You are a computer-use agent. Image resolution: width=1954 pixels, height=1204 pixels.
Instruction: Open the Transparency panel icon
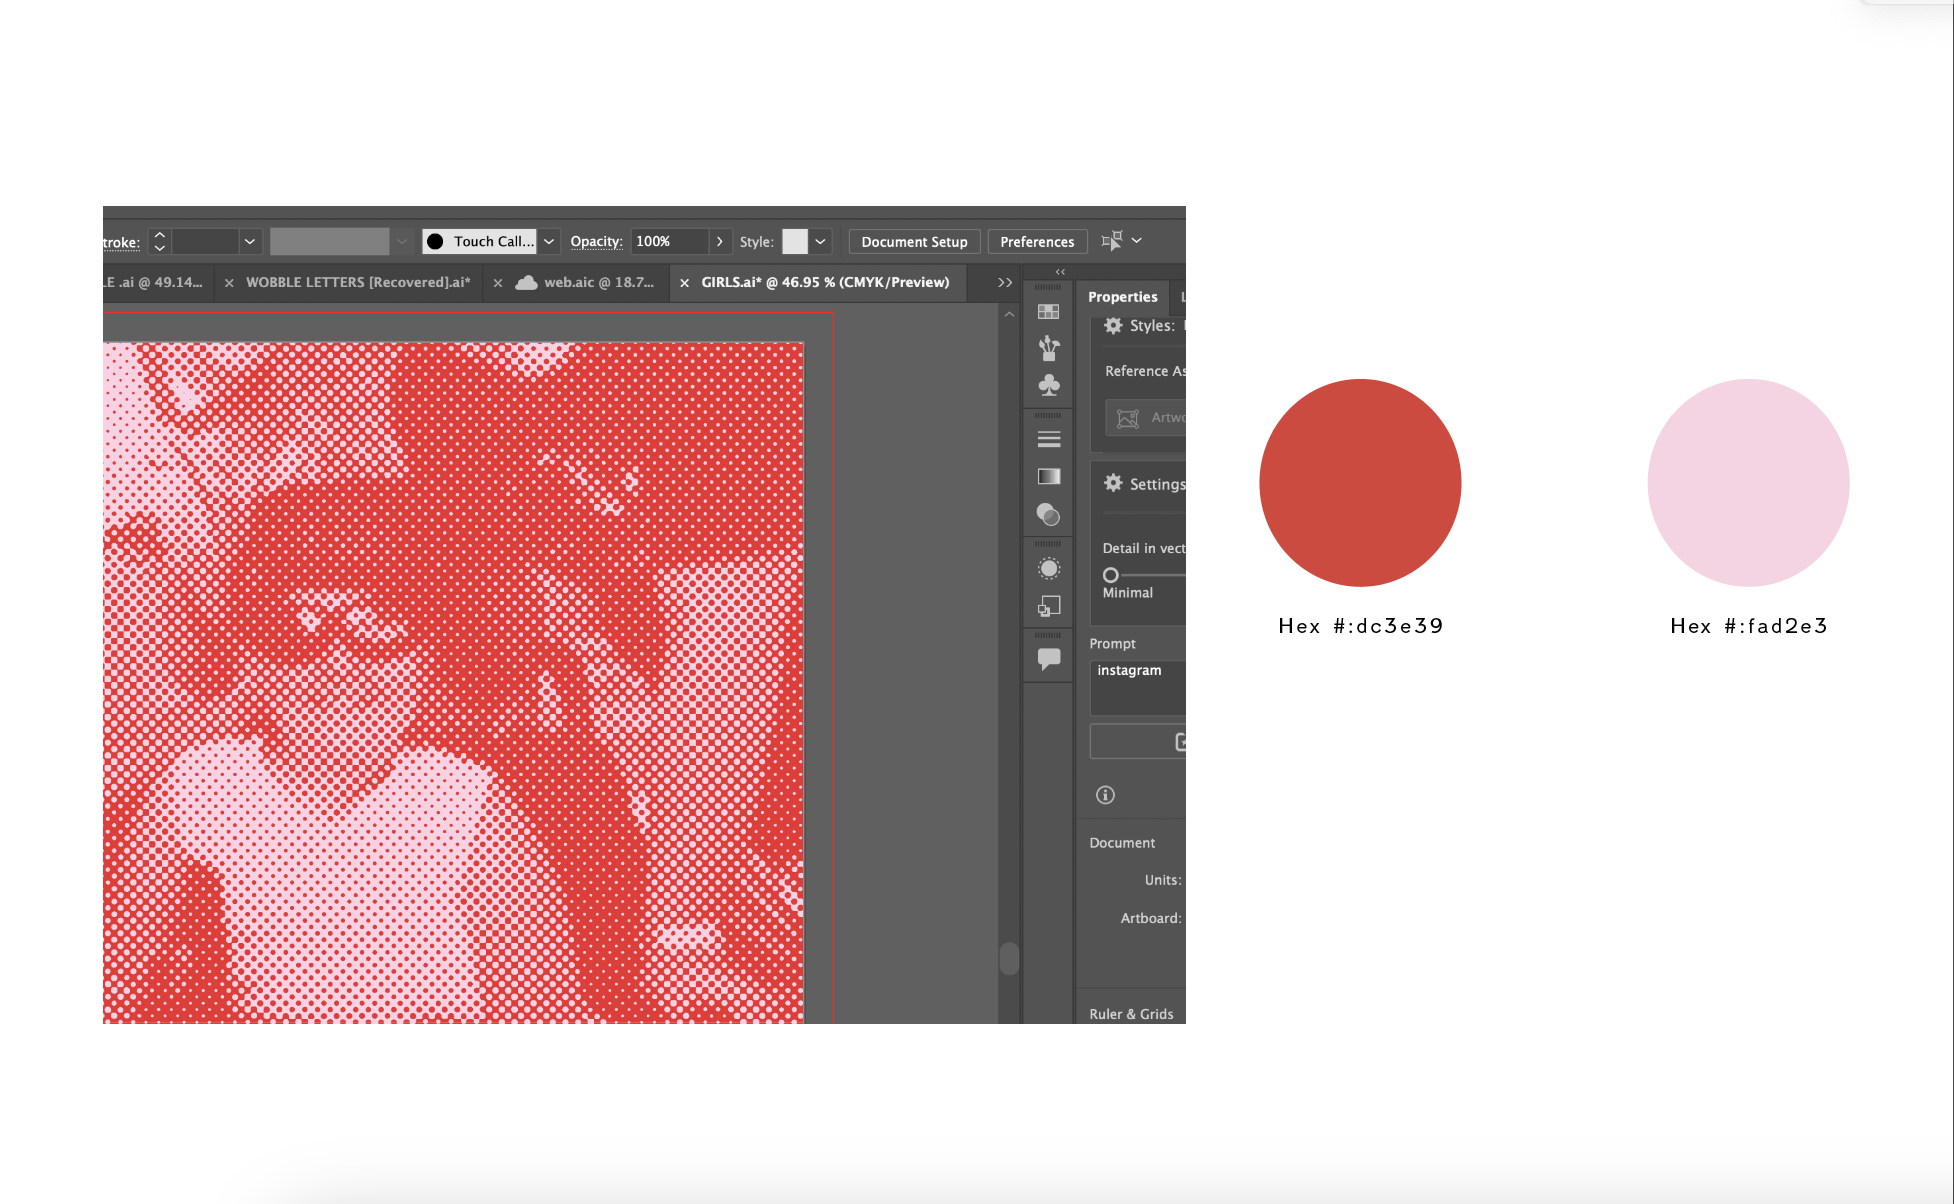coord(1048,514)
